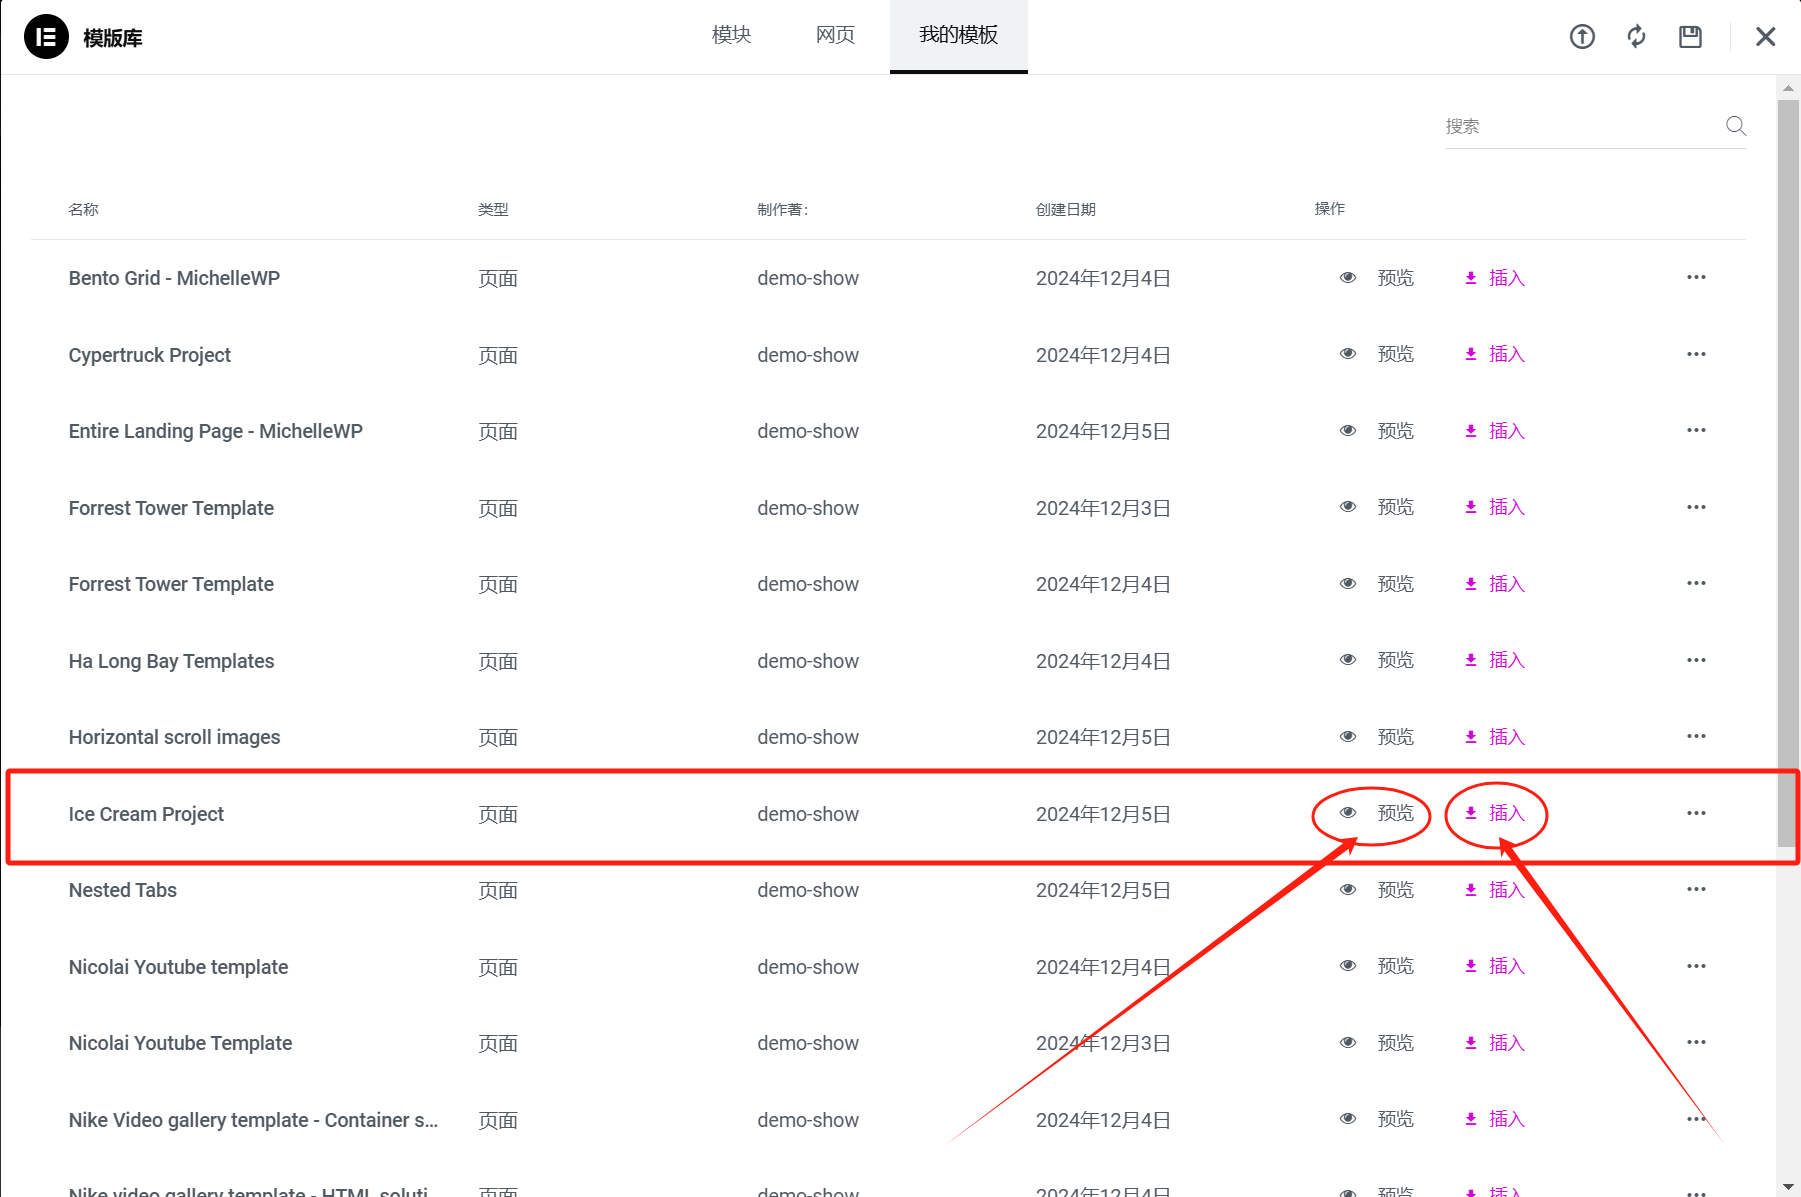This screenshot has width=1801, height=1197.
Task: Click the search magnifier icon
Action: (x=1735, y=126)
